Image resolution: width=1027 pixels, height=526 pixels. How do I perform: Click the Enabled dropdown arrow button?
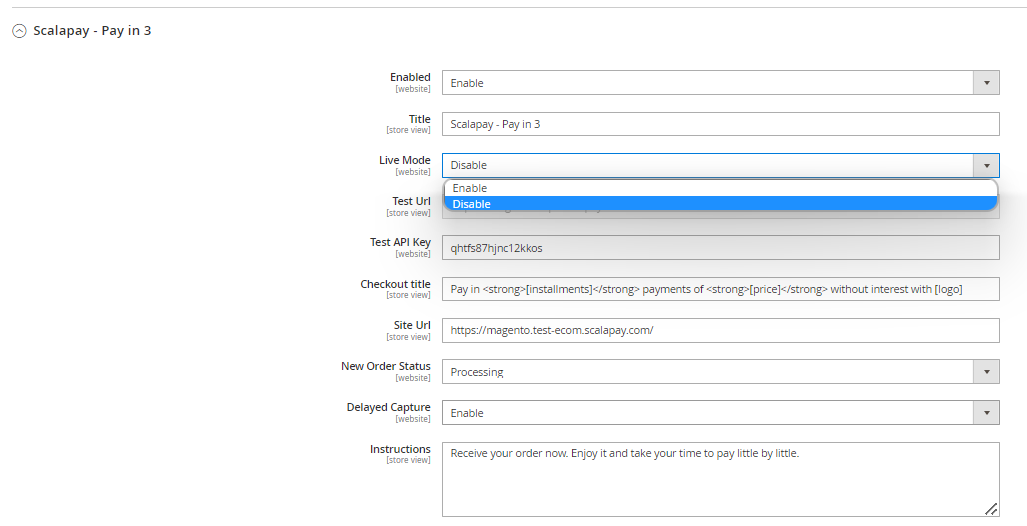tap(986, 83)
